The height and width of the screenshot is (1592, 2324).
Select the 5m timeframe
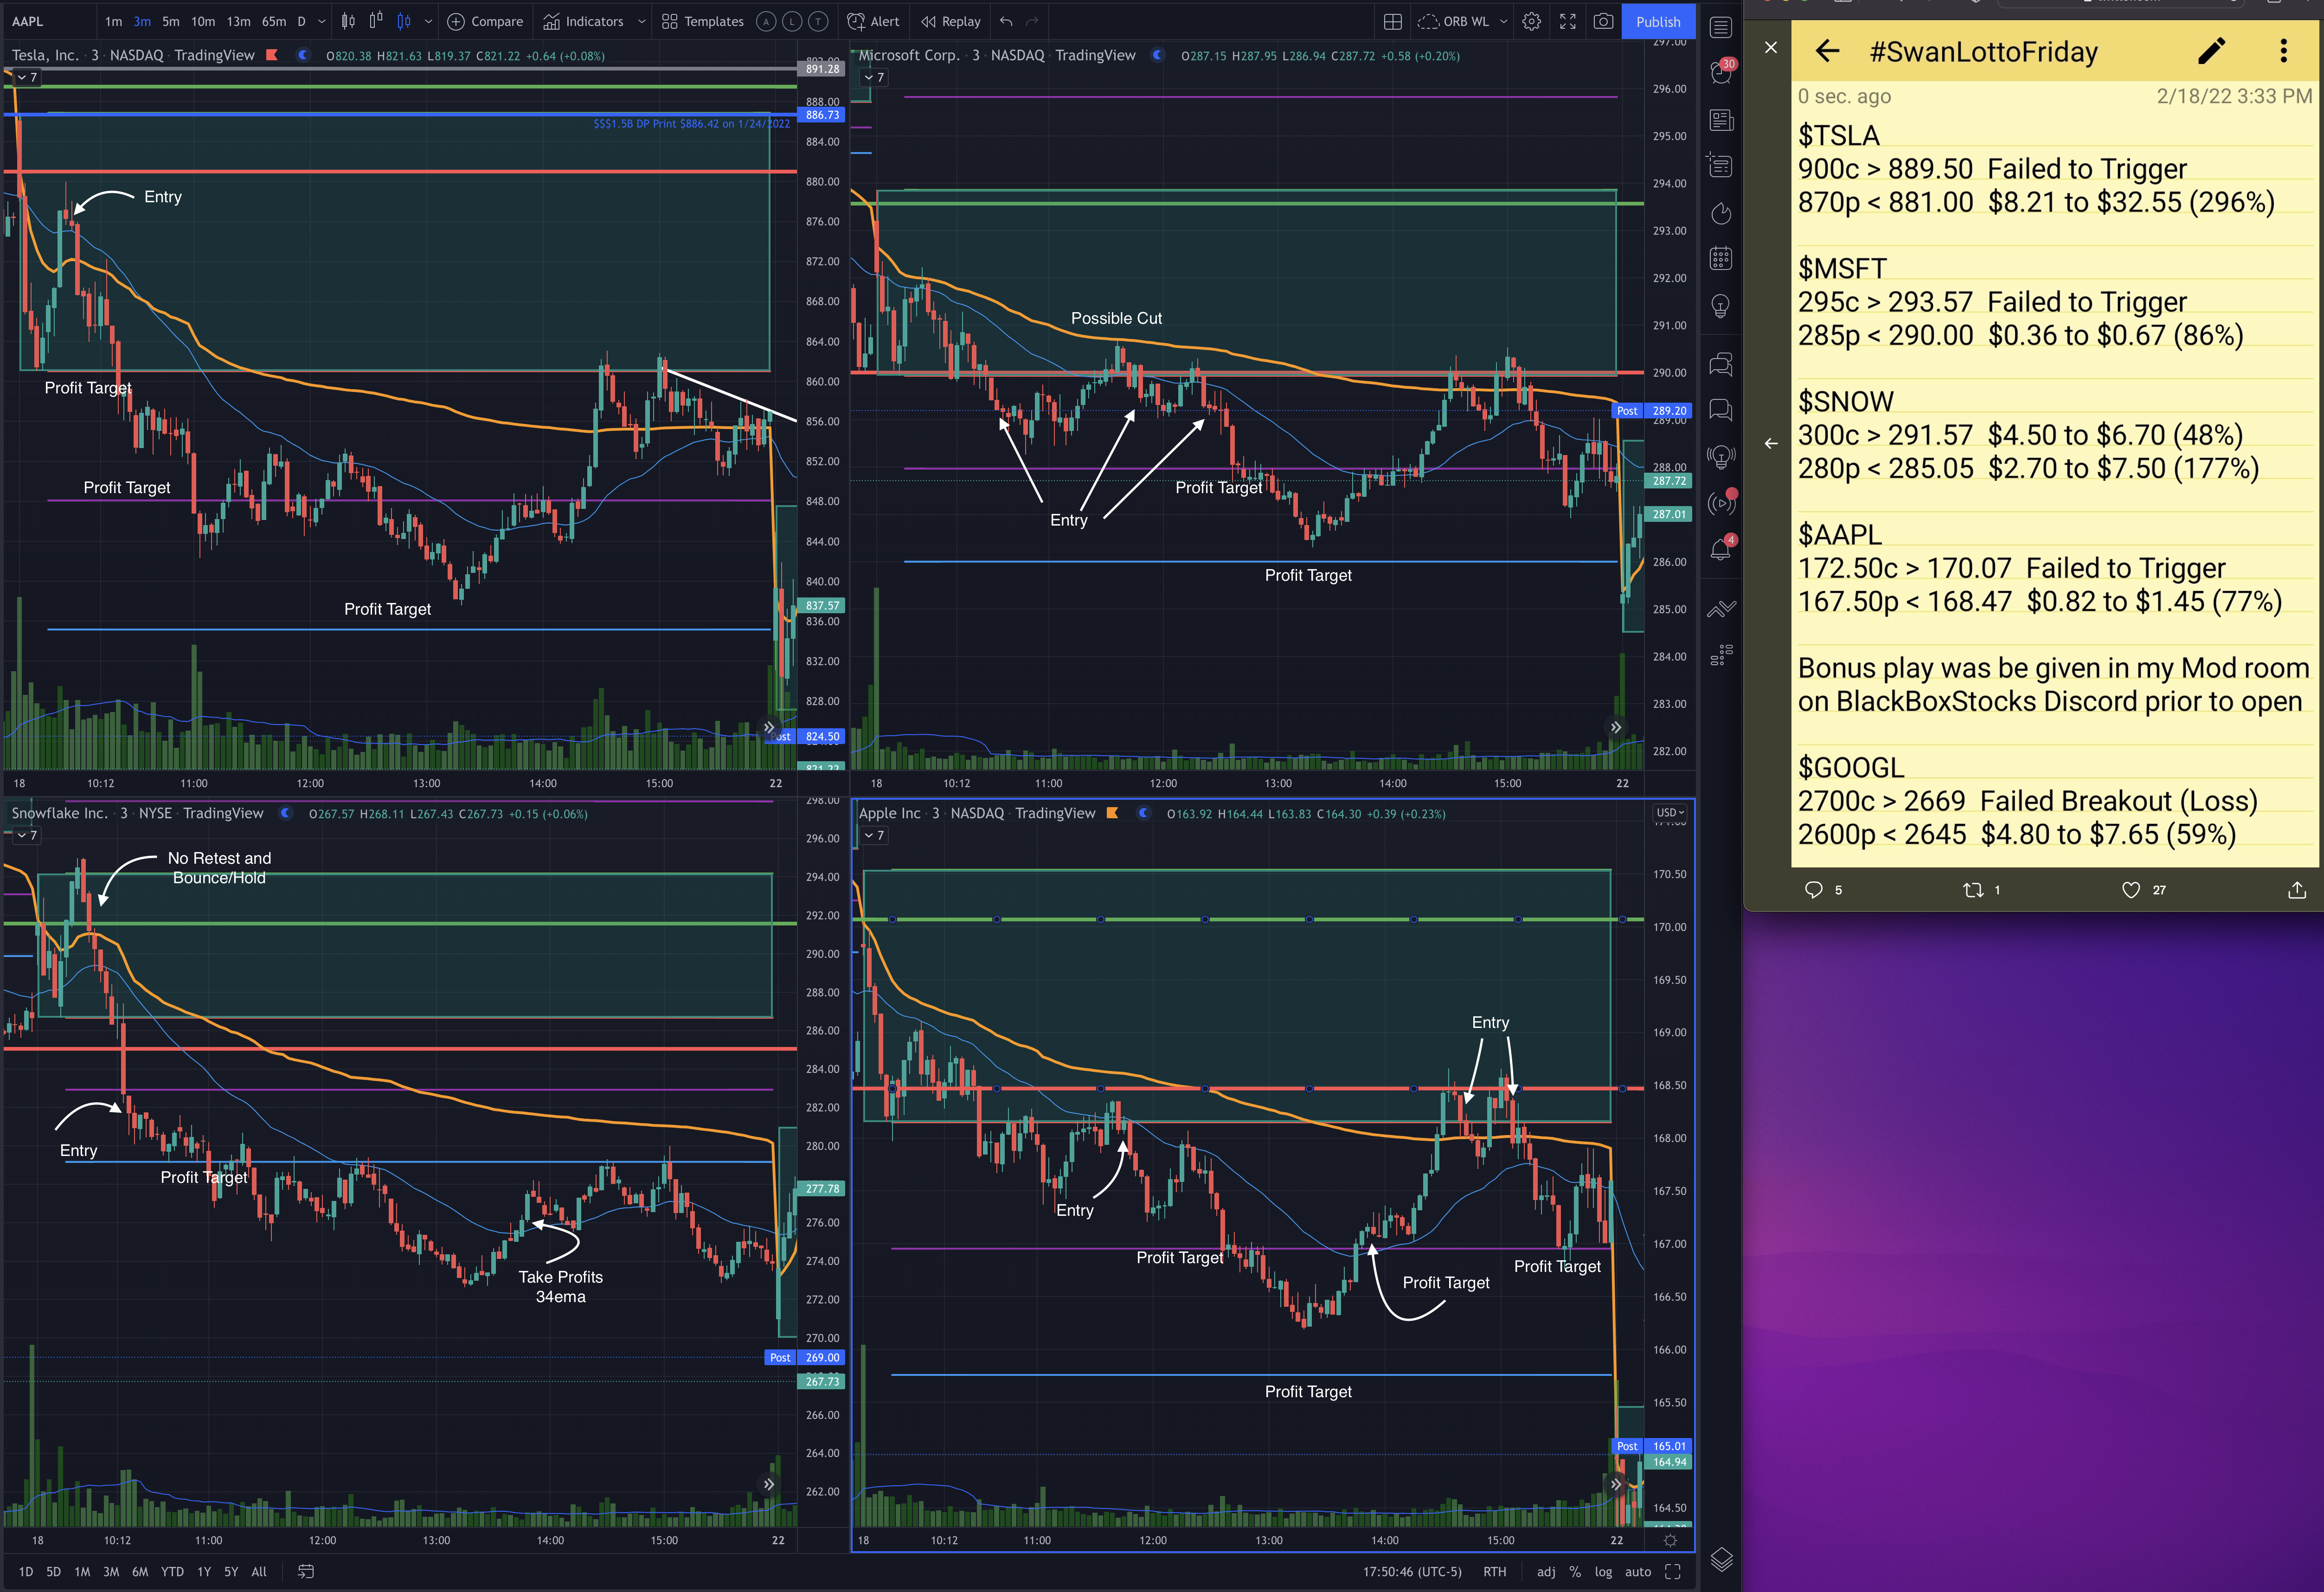(x=171, y=21)
